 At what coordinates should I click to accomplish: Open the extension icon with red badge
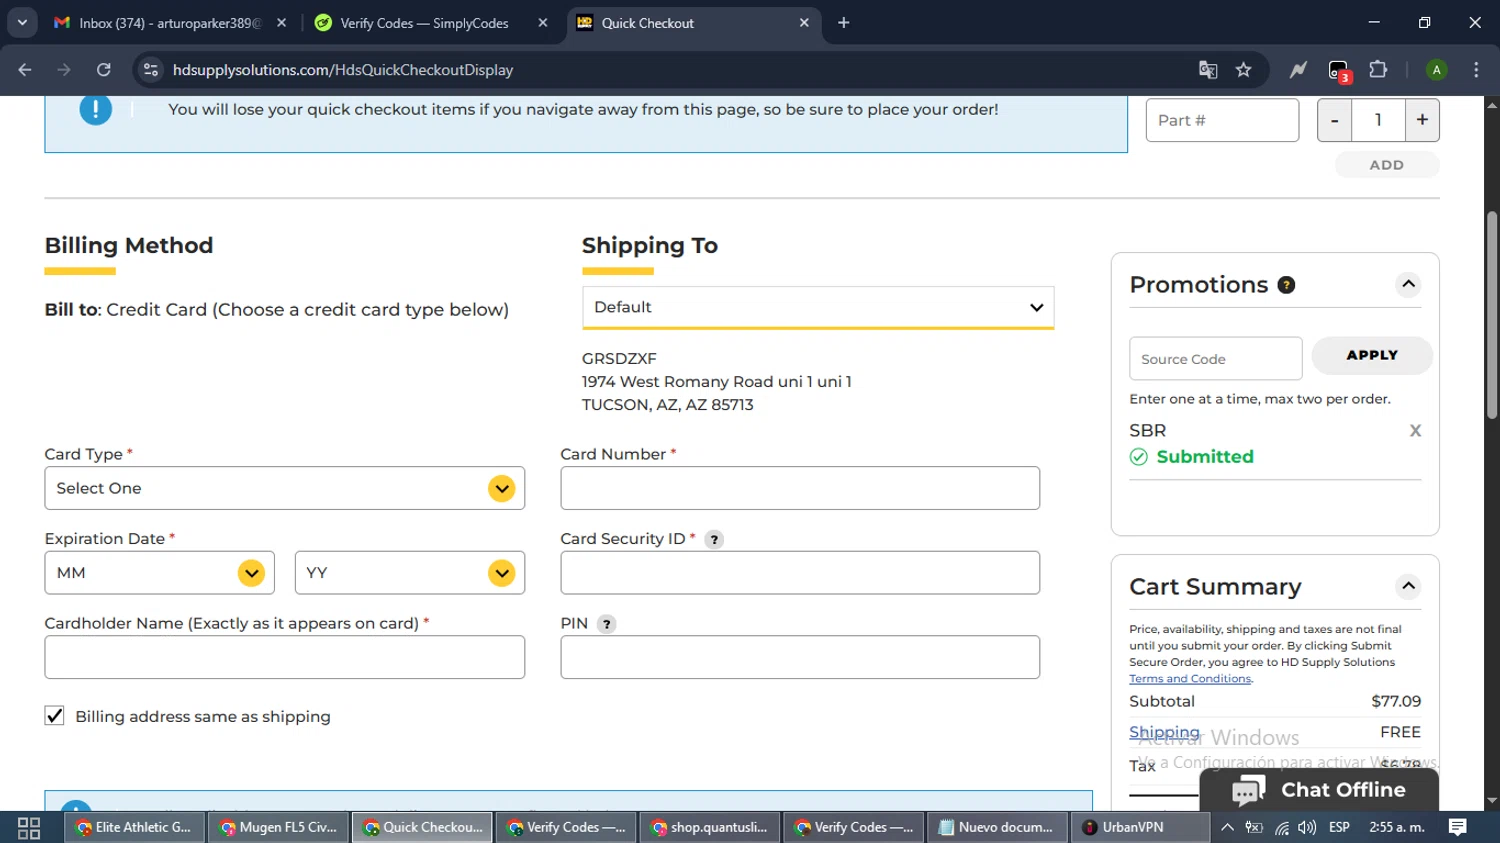[x=1339, y=71]
